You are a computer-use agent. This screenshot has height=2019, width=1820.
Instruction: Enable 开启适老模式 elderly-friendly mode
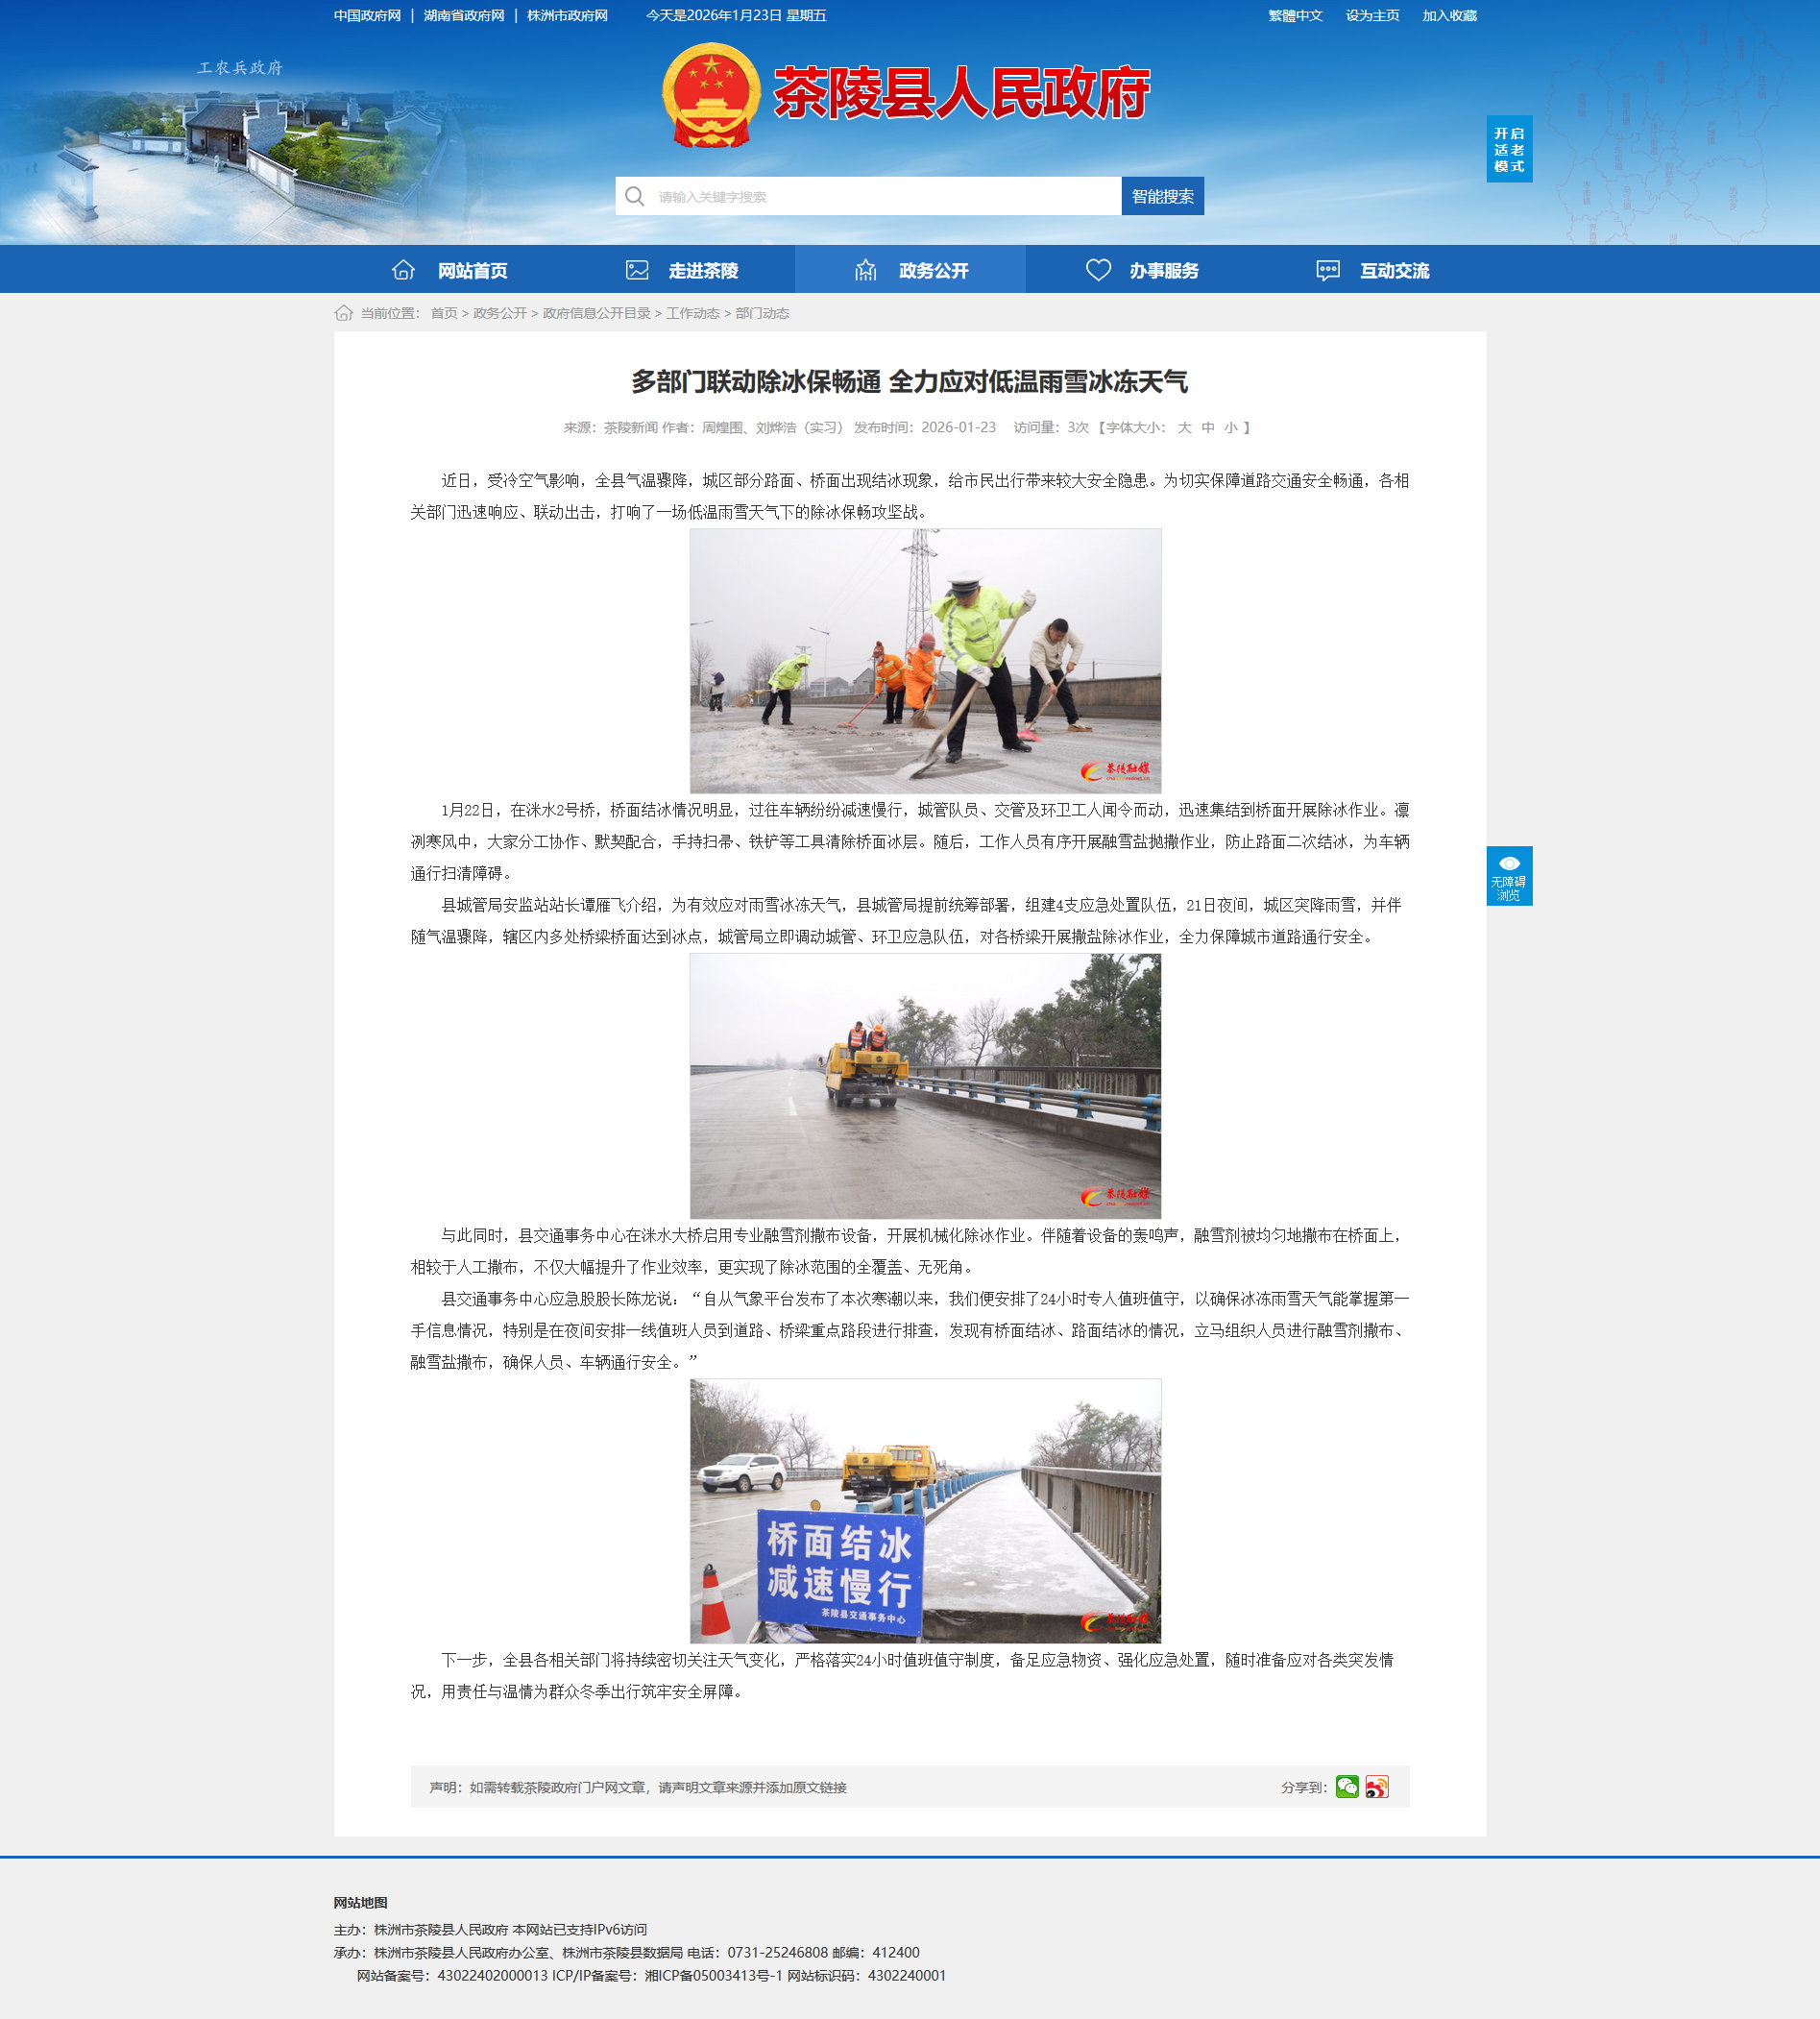[1508, 149]
